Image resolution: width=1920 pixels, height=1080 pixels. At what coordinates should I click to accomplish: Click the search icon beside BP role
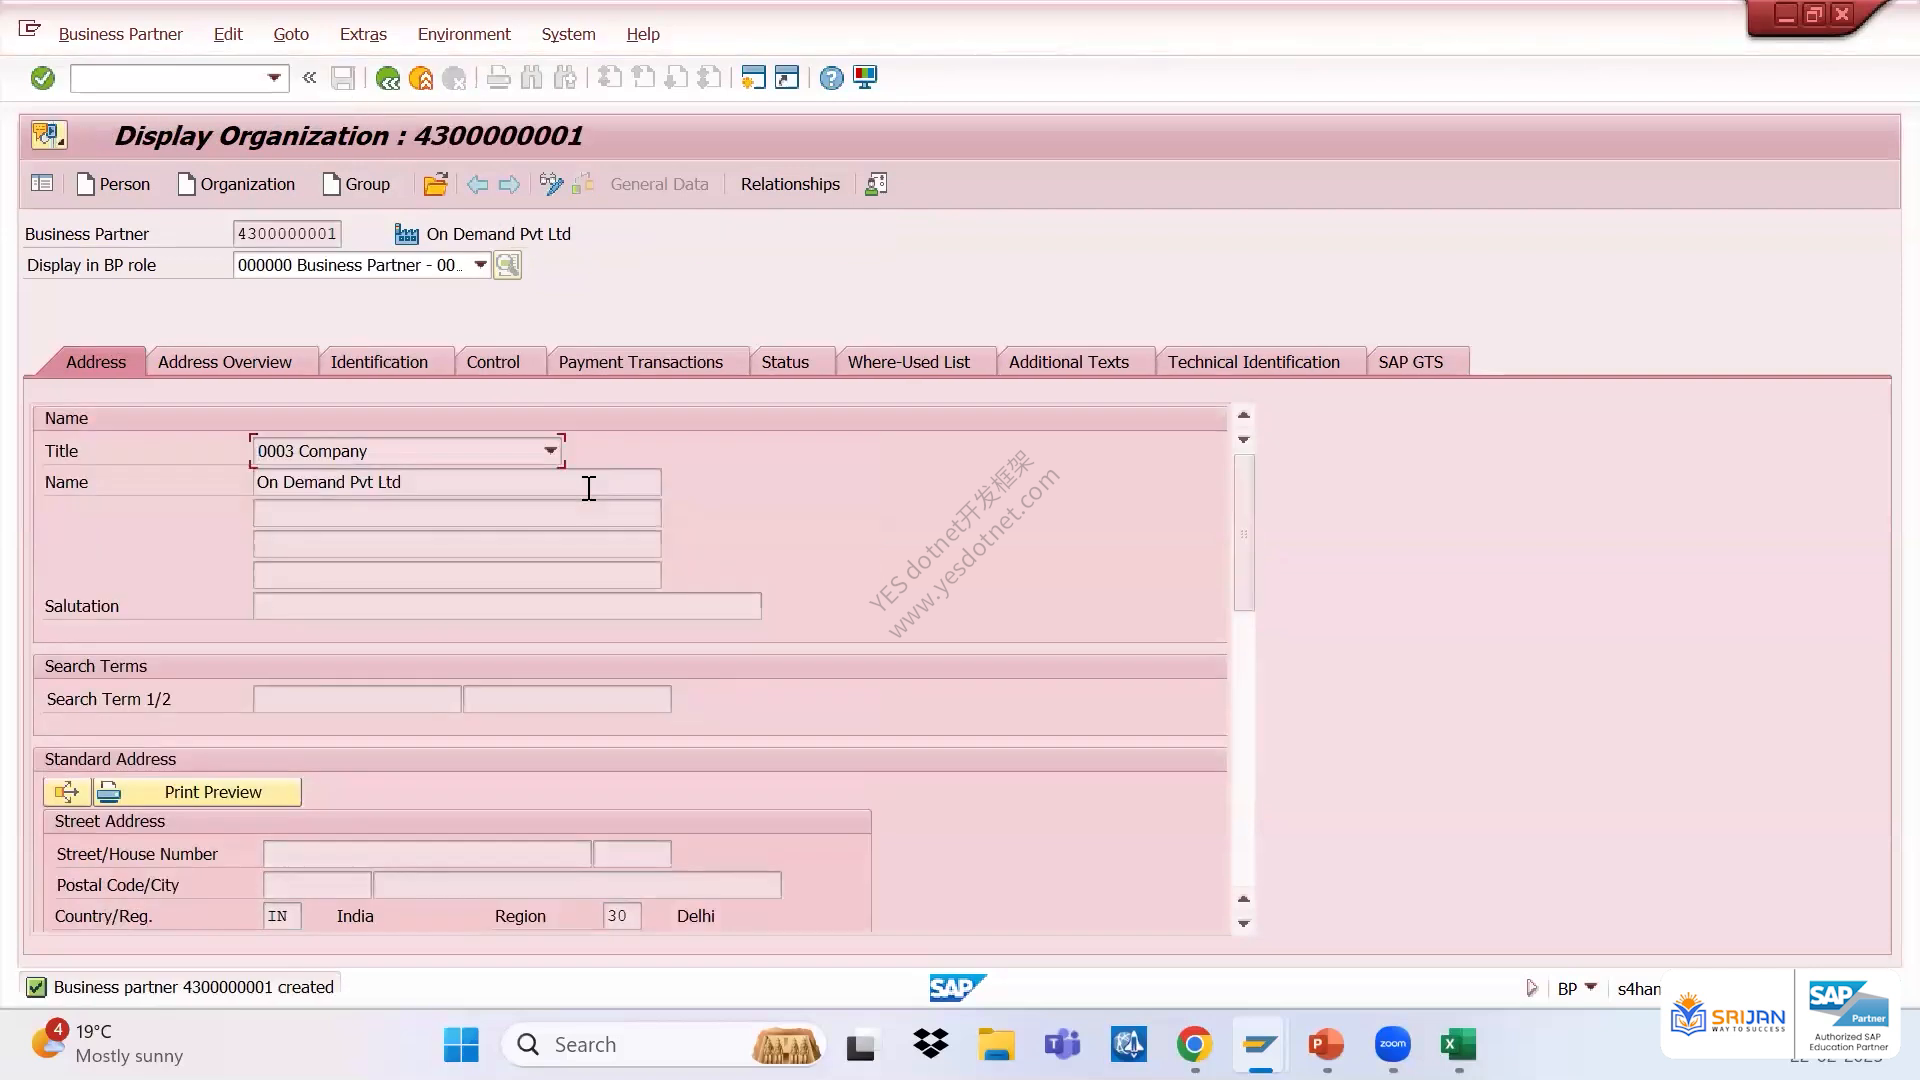pyautogui.click(x=508, y=265)
